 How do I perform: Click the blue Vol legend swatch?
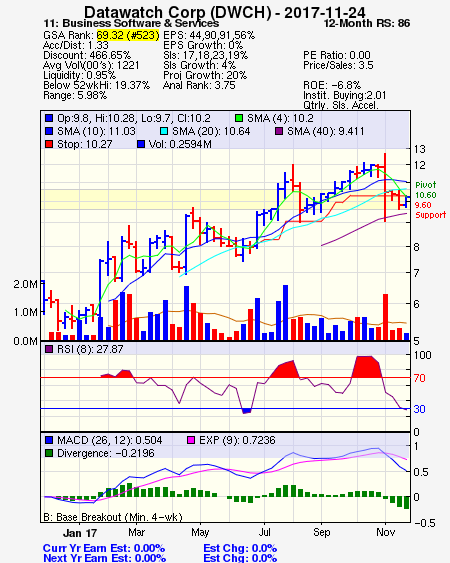[x=141, y=144]
